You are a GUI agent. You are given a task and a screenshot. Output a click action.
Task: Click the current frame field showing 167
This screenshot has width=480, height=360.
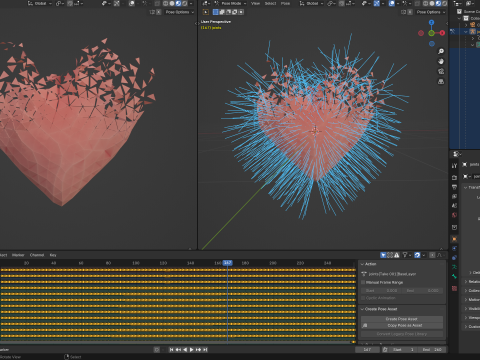coord(367,350)
